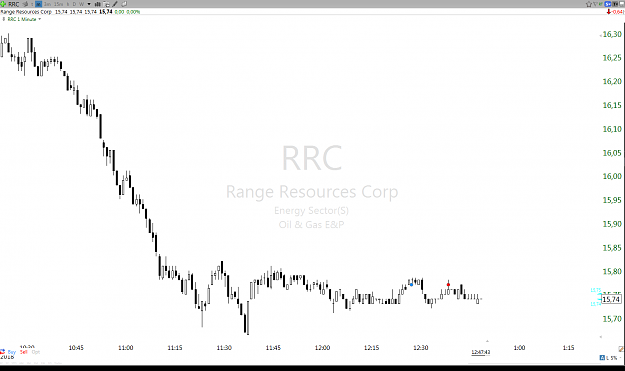Click the blue dot marker on the chart
The image size is (625, 371).
[x=411, y=285]
